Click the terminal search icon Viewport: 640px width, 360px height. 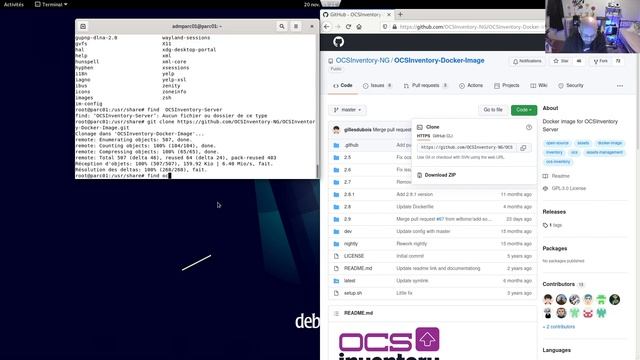[x=282, y=26]
